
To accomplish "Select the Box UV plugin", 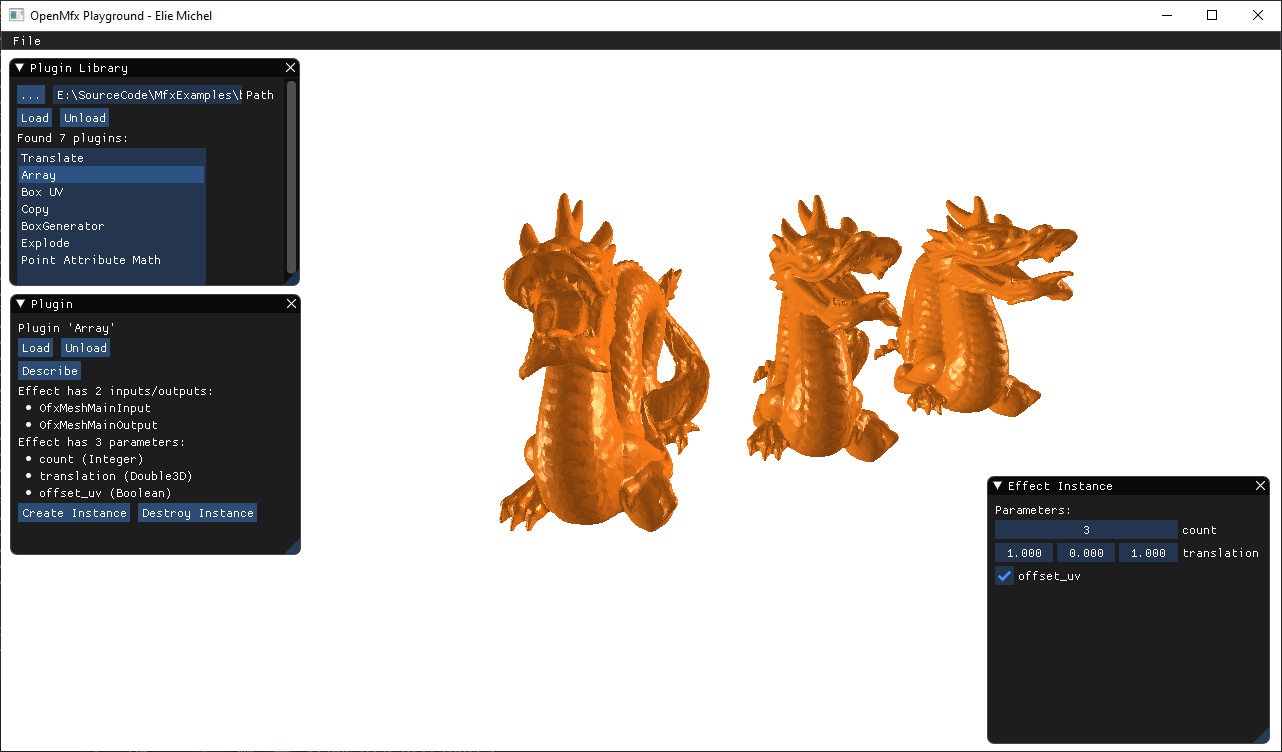I will coord(111,192).
